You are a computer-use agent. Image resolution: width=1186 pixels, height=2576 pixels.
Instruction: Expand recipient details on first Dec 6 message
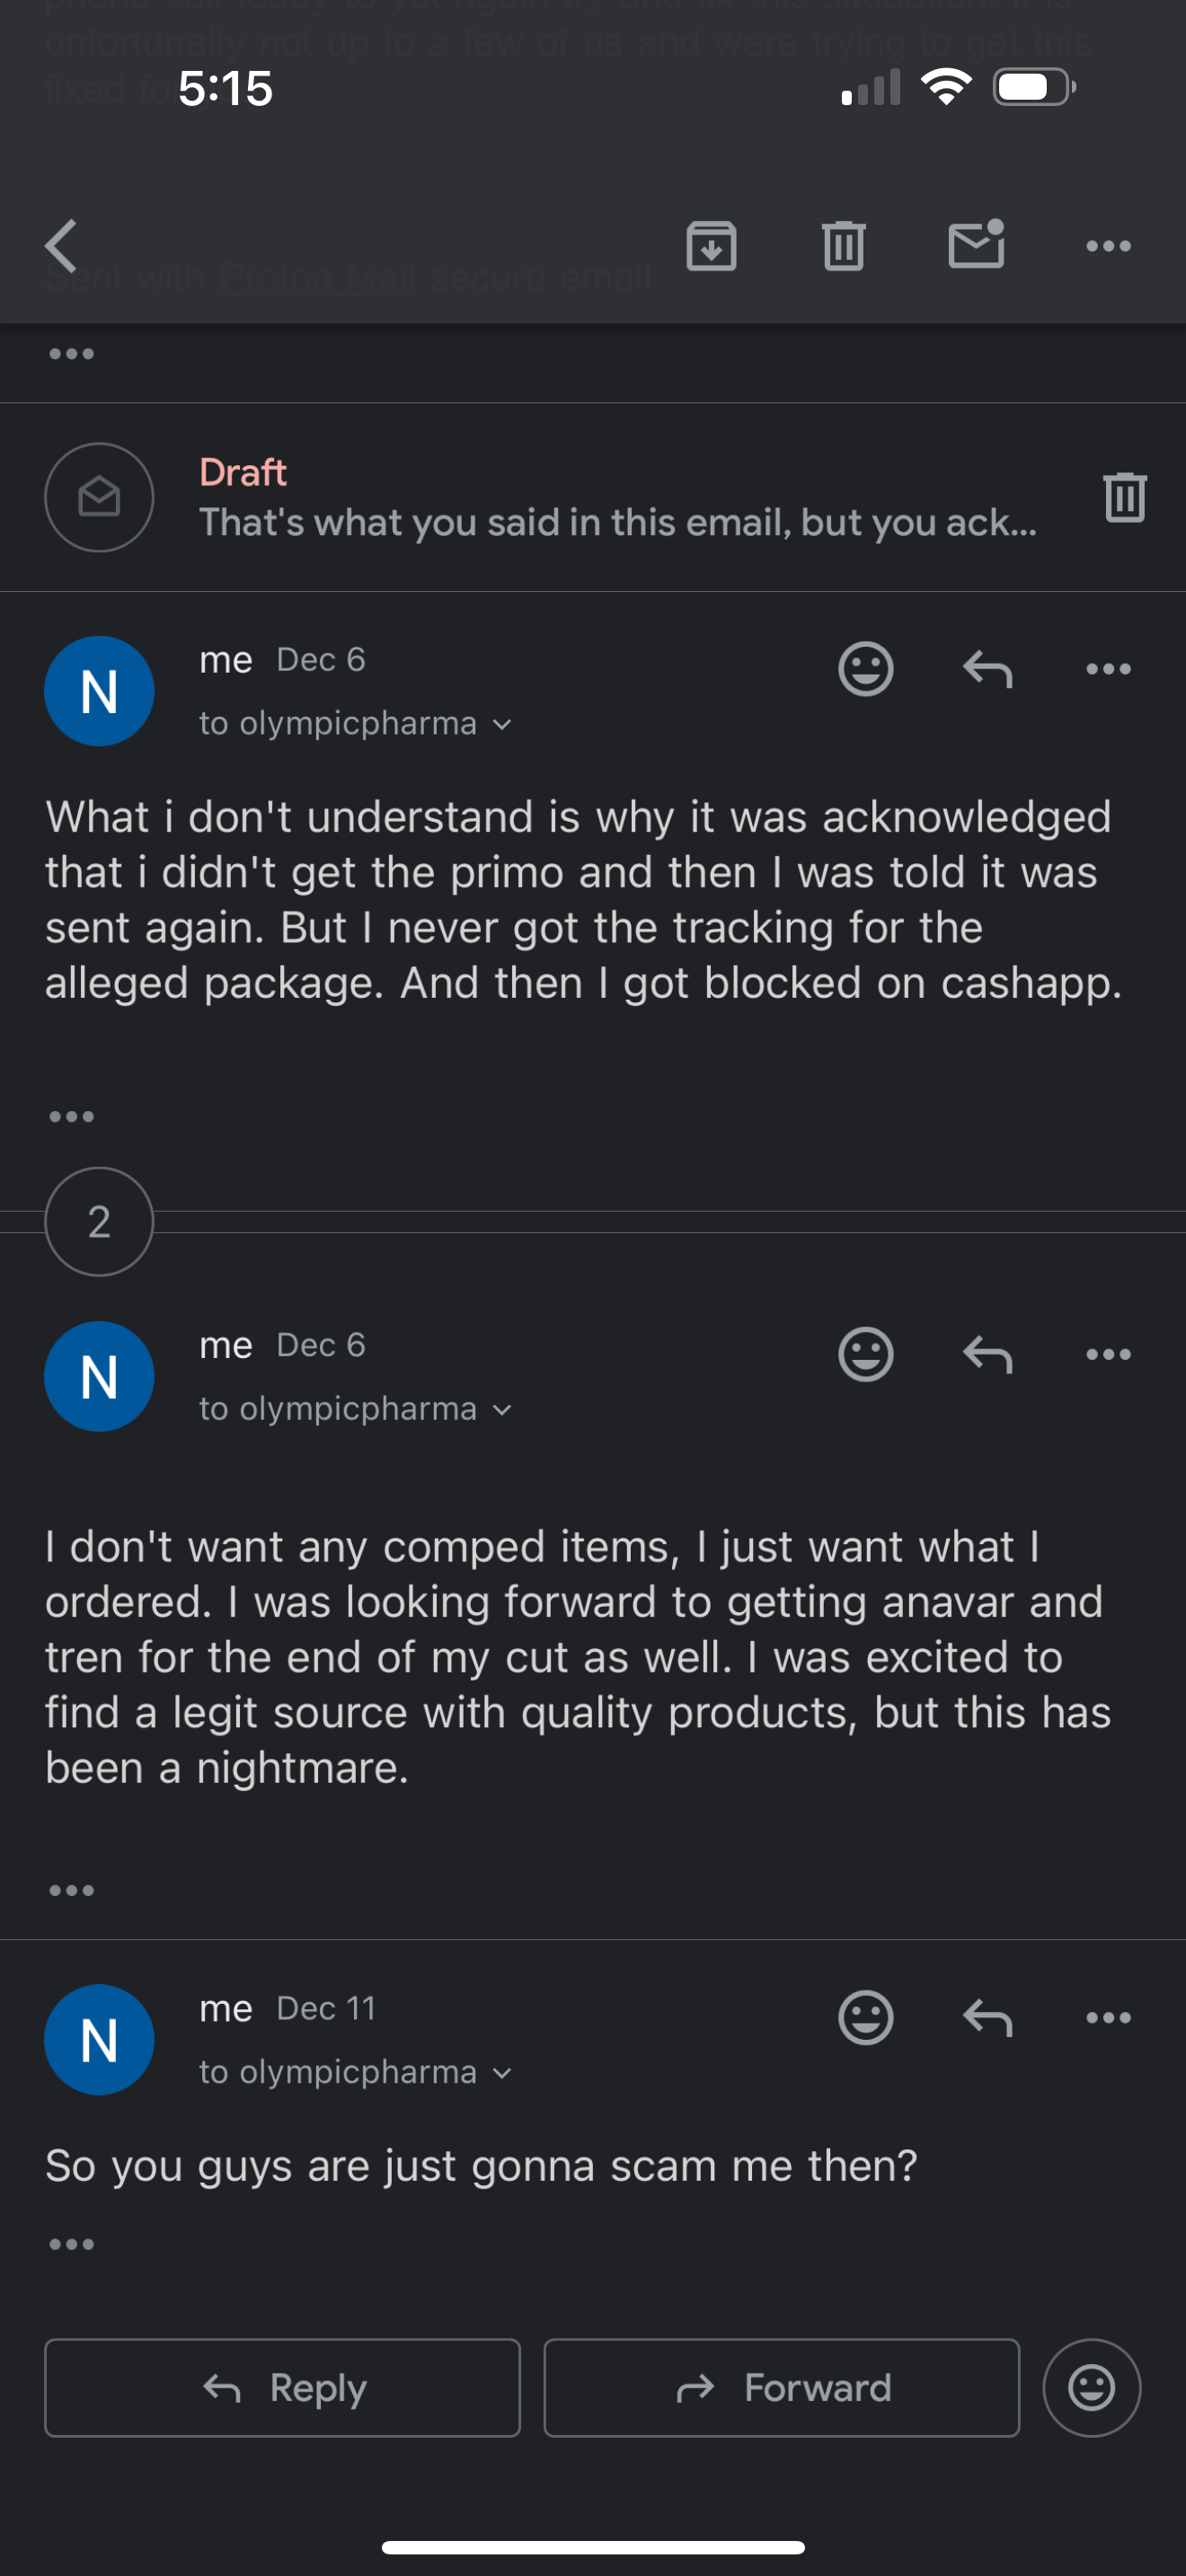pos(501,724)
